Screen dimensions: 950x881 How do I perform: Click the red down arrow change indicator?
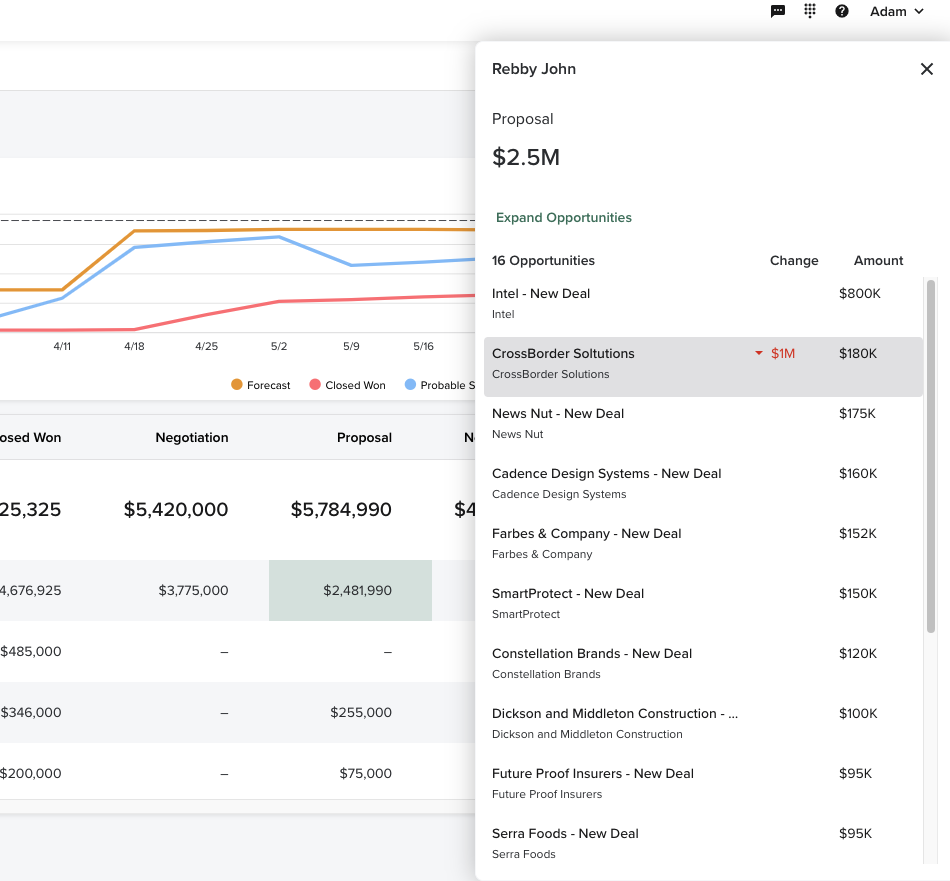[759, 353]
